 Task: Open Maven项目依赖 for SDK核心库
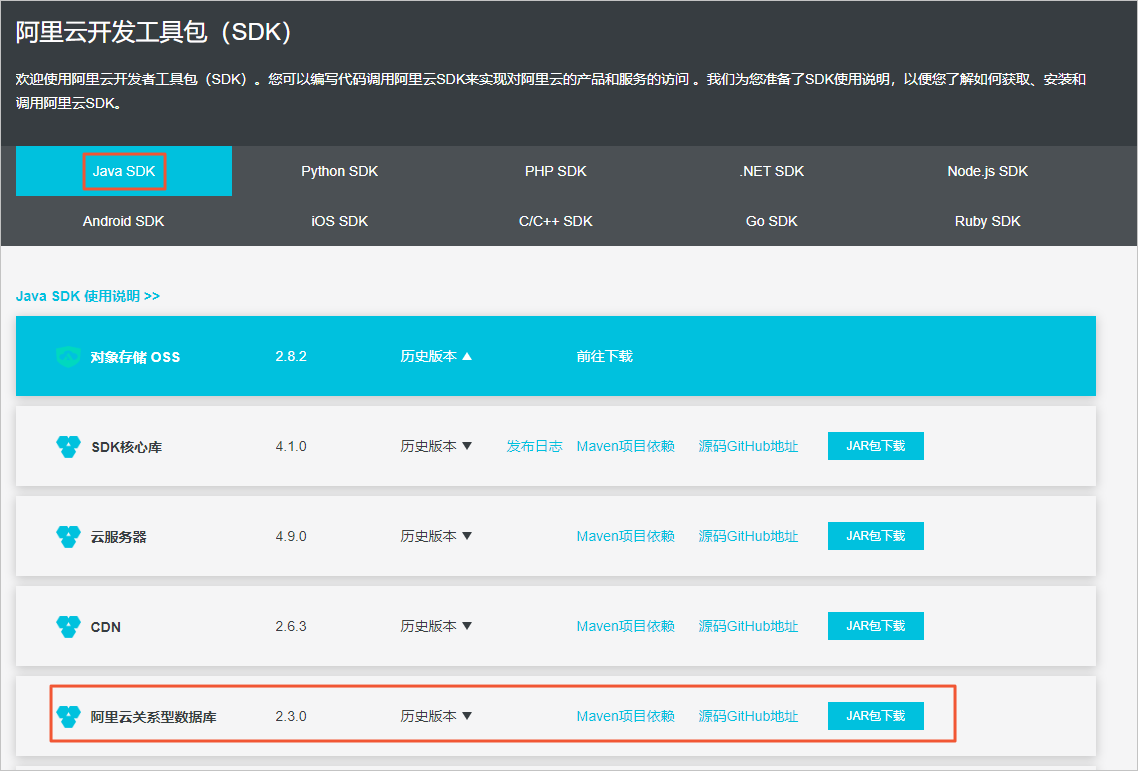coord(626,446)
